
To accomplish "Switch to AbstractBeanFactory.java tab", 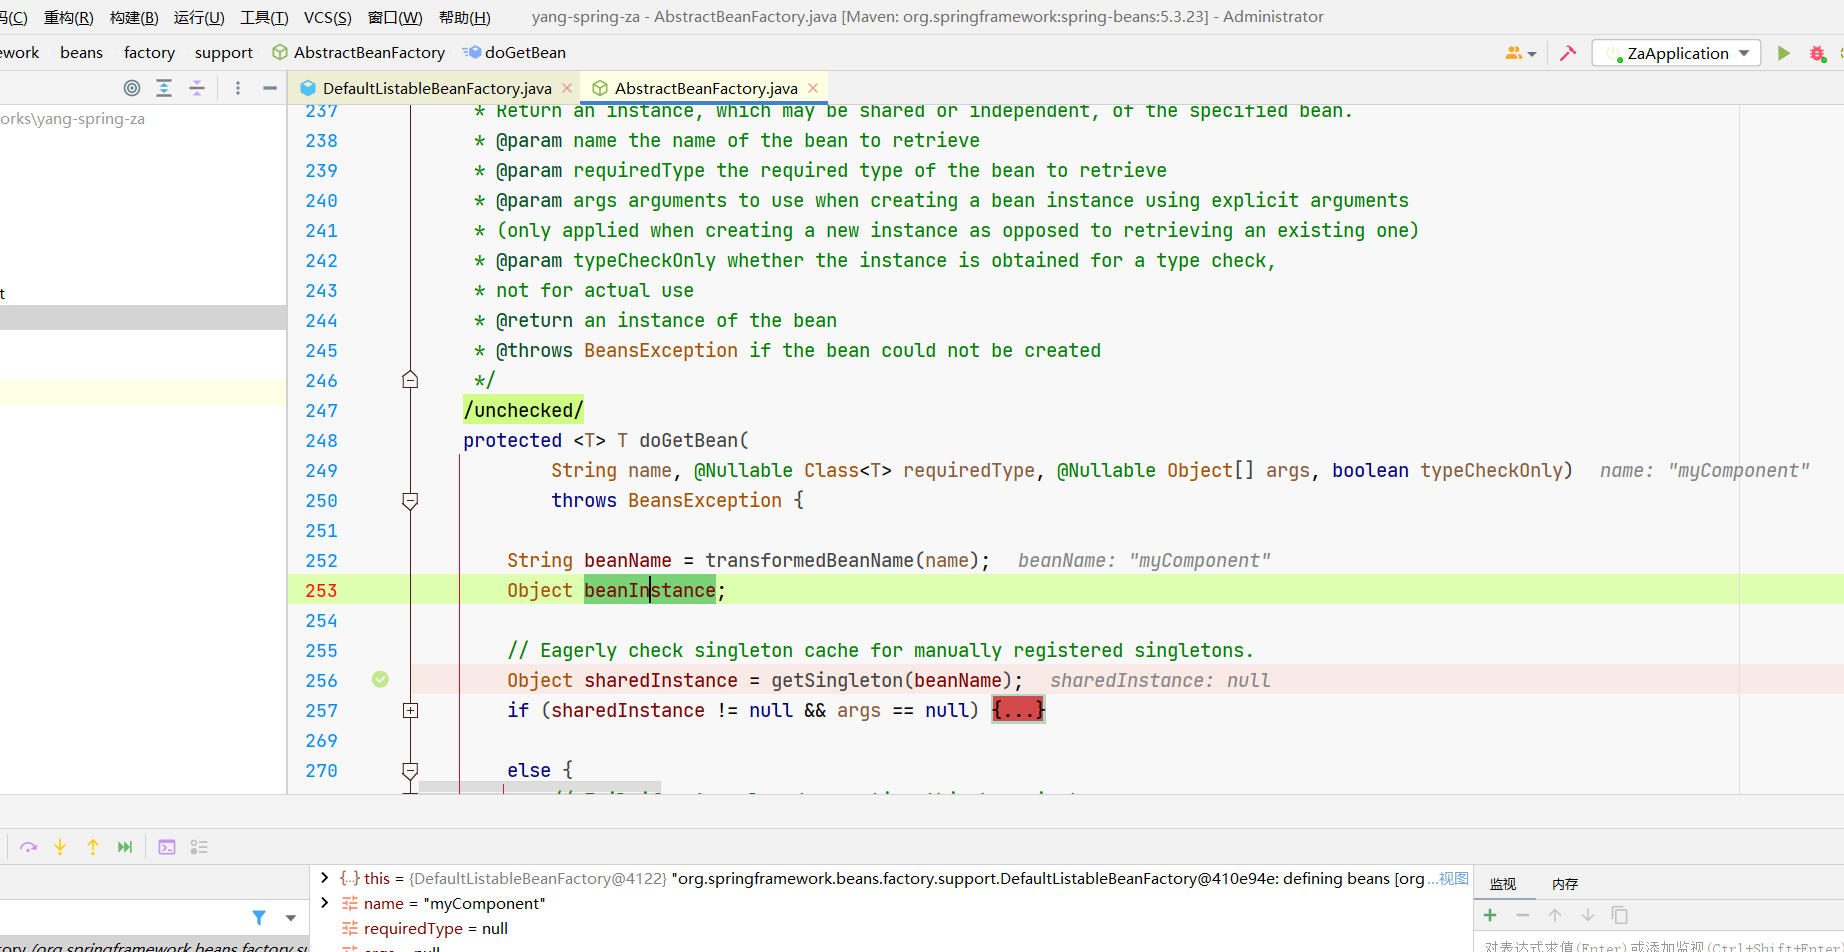I will point(706,88).
